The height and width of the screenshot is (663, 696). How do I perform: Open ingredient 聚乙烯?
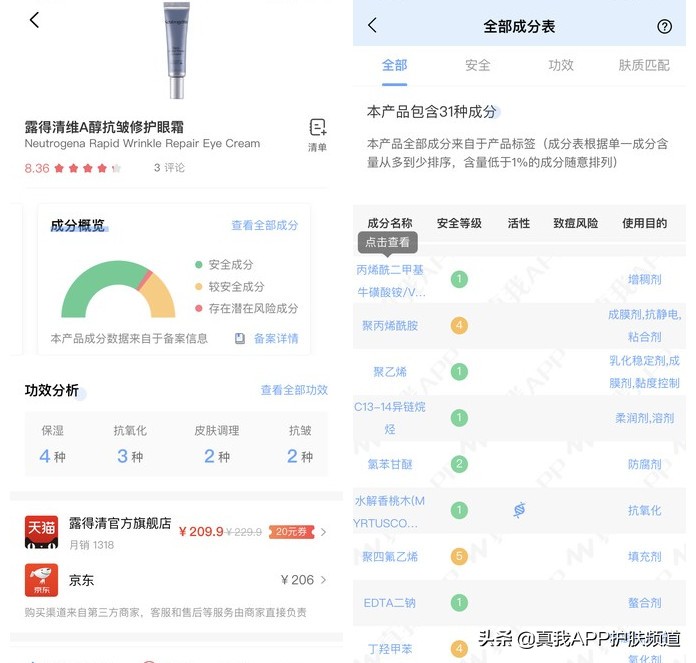(x=390, y=372)
